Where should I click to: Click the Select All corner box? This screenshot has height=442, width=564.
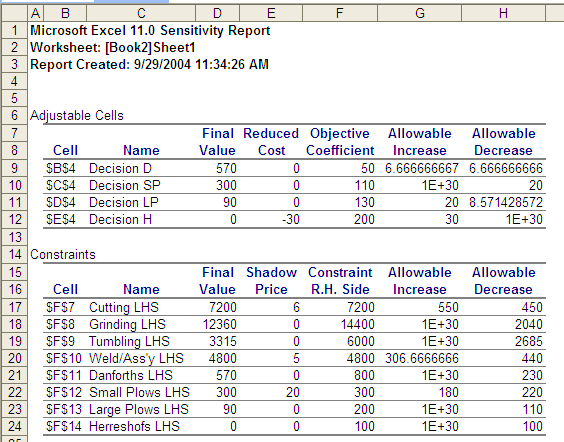pos(14,13)
